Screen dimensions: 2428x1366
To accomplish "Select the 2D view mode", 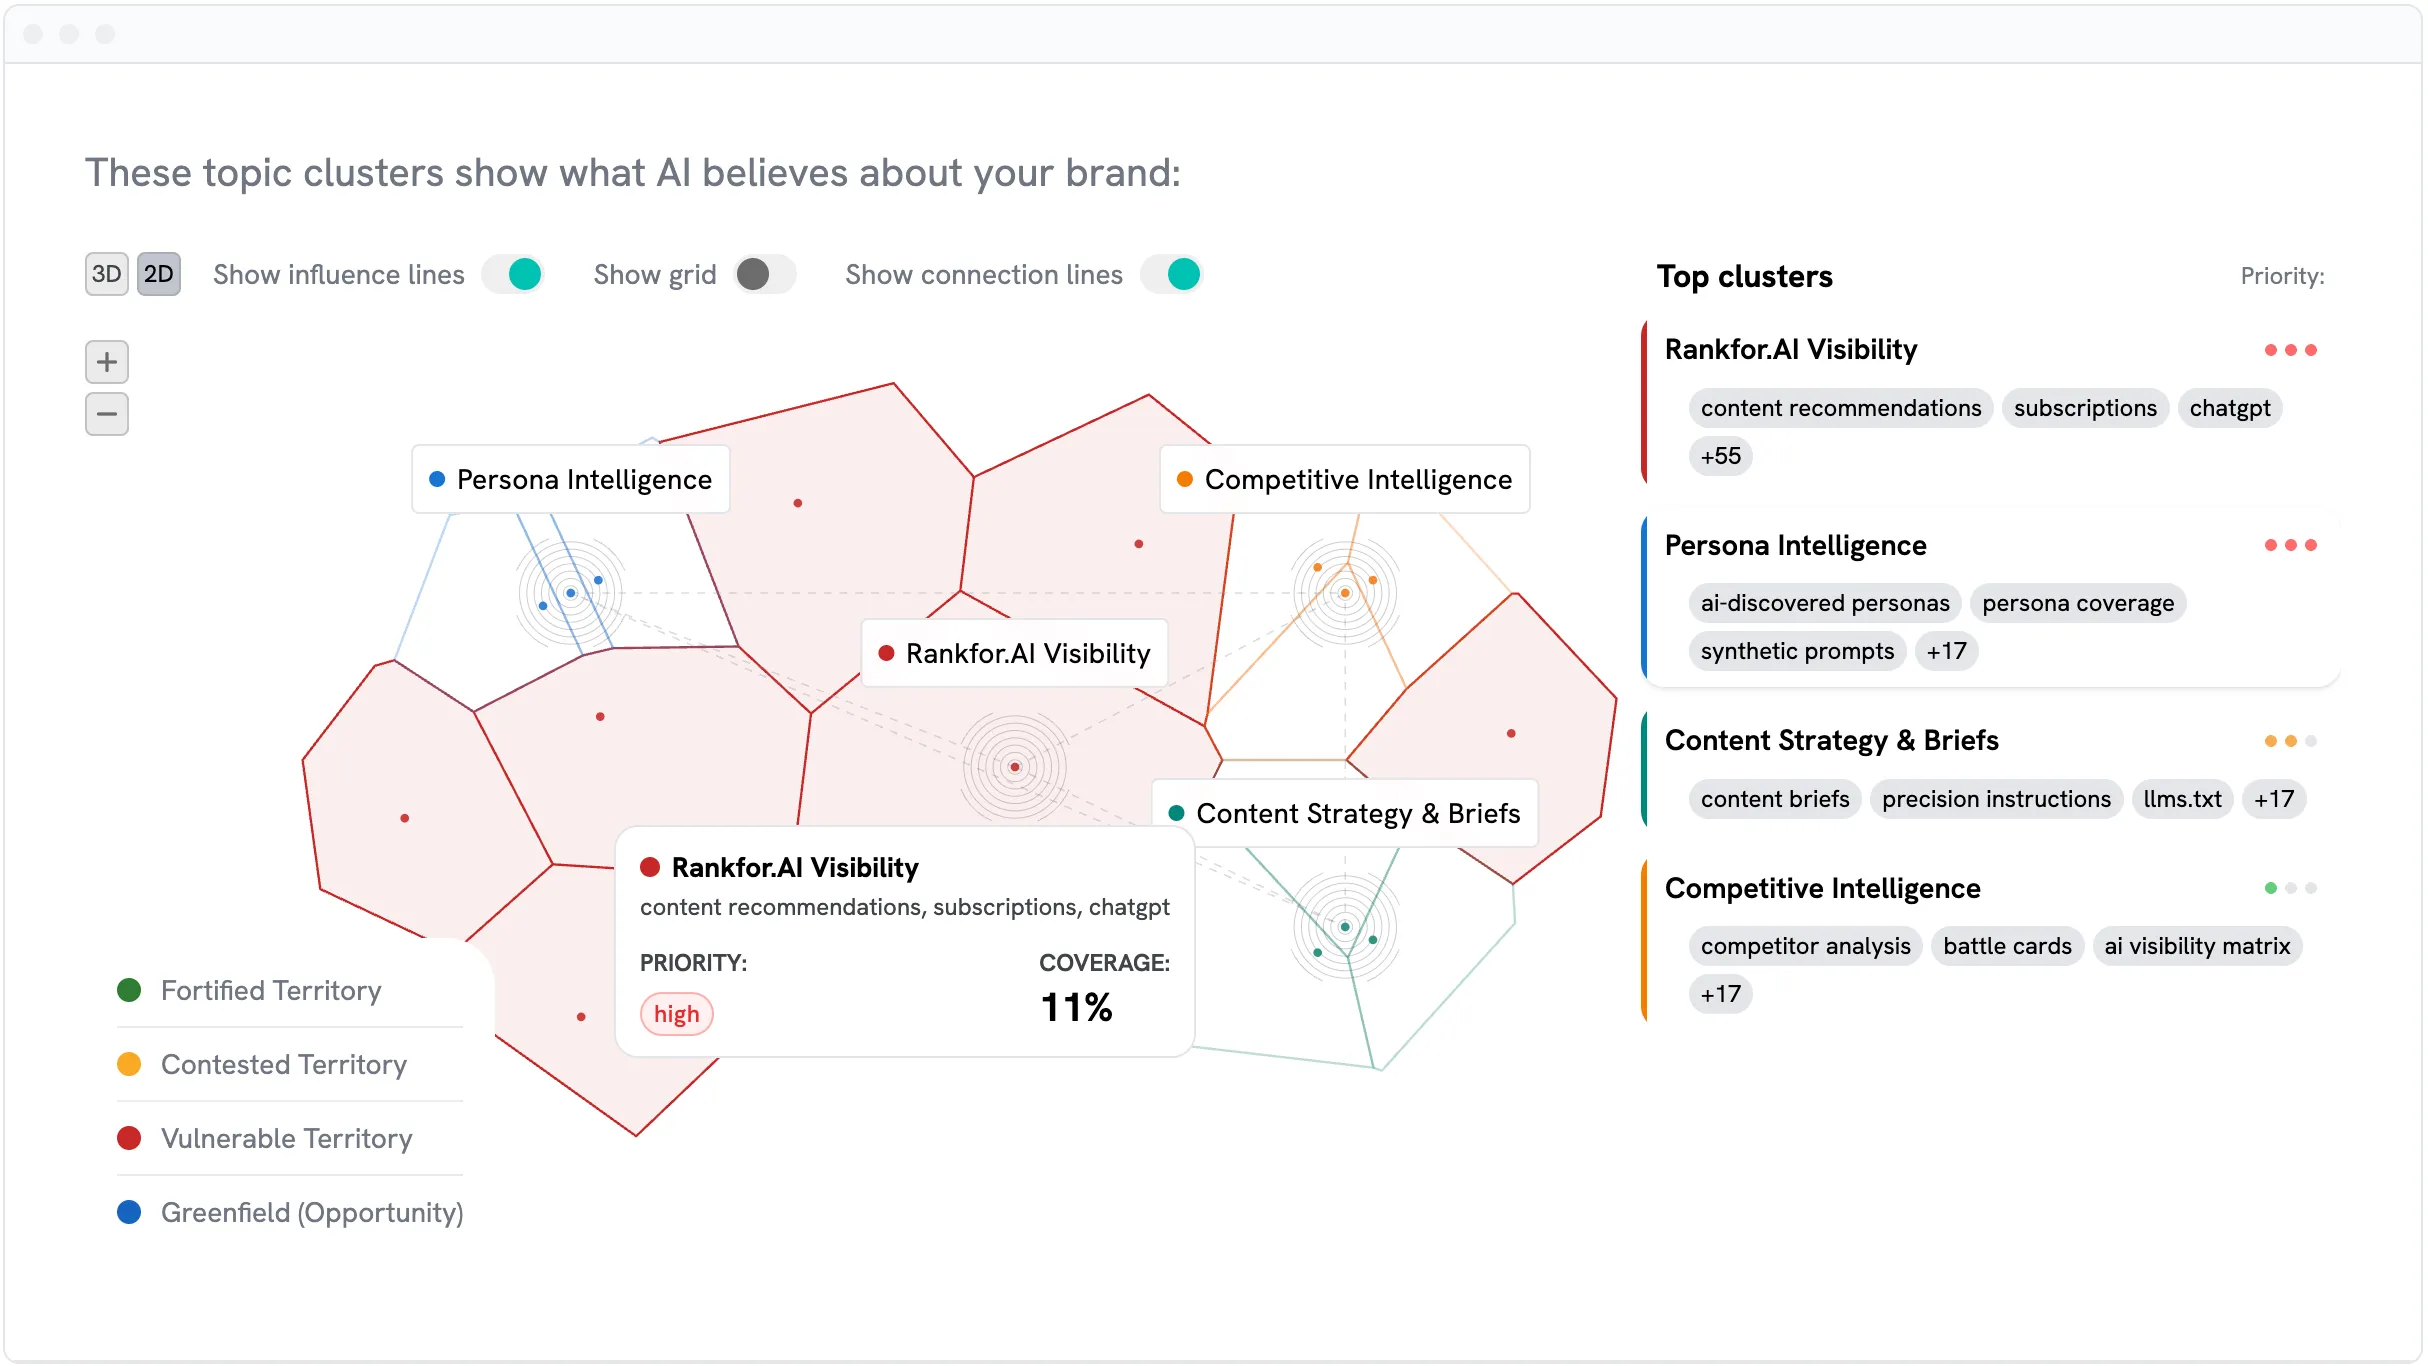I will click(159, 274).
